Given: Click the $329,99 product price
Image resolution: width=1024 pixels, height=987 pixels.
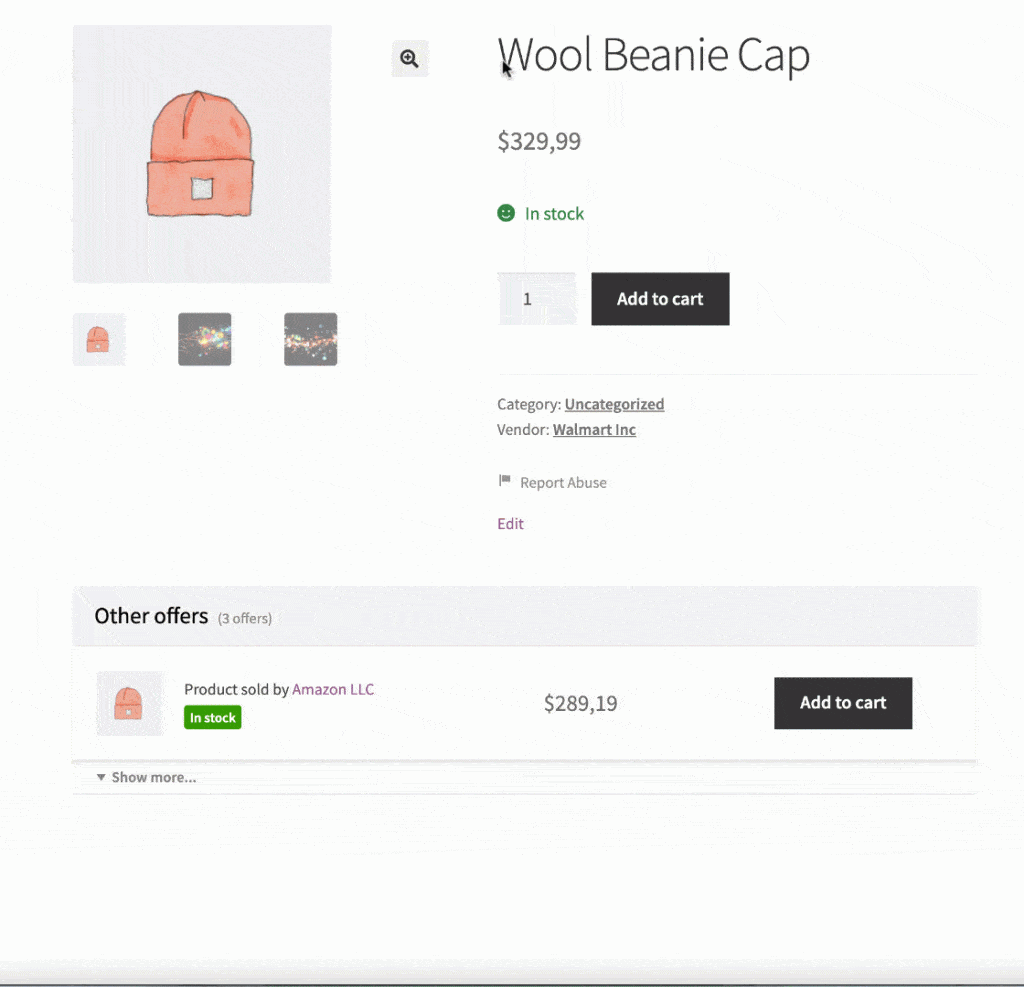Looking at the screenshot, I should 539,141.
